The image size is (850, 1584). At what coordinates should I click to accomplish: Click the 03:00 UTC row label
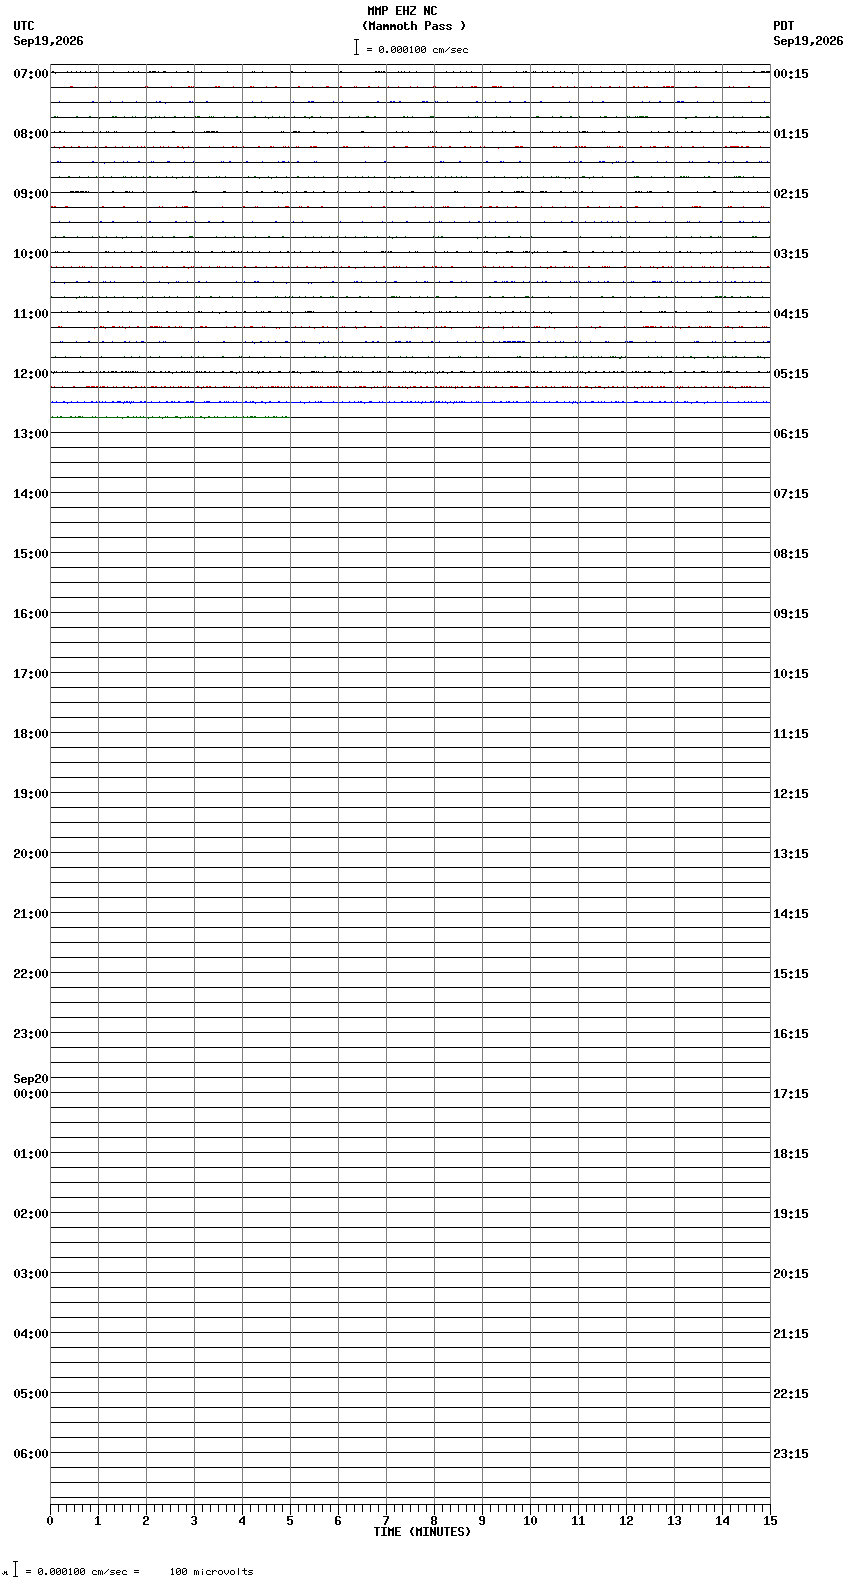click(x=31, y=1274)
